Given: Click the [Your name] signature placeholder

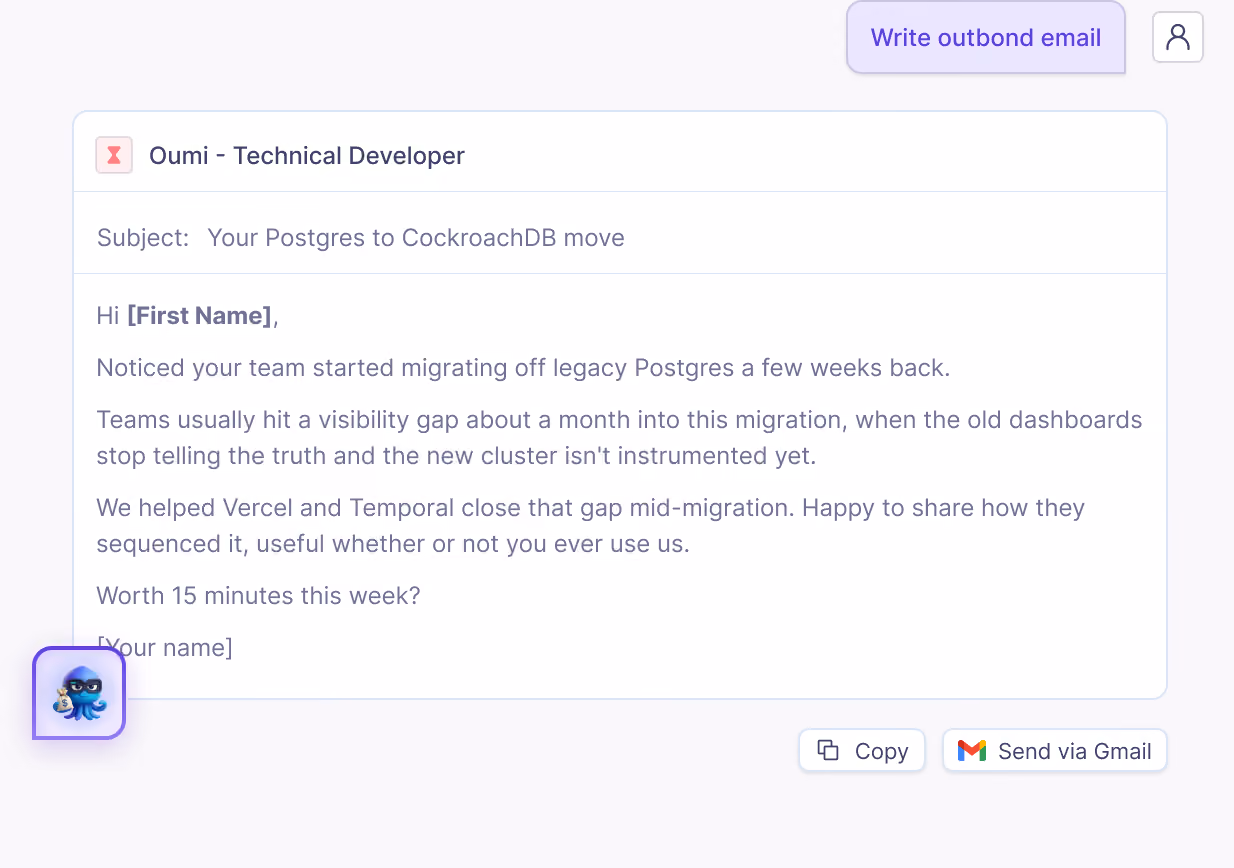Looking at the screenshot, I should pos(165,648).
